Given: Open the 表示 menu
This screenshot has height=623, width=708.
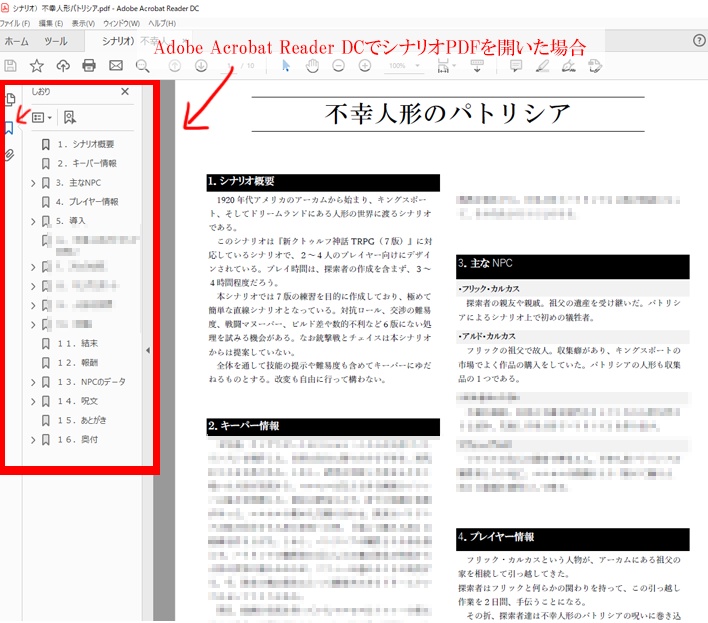Looking at the screenshot, I should point(83,23).
